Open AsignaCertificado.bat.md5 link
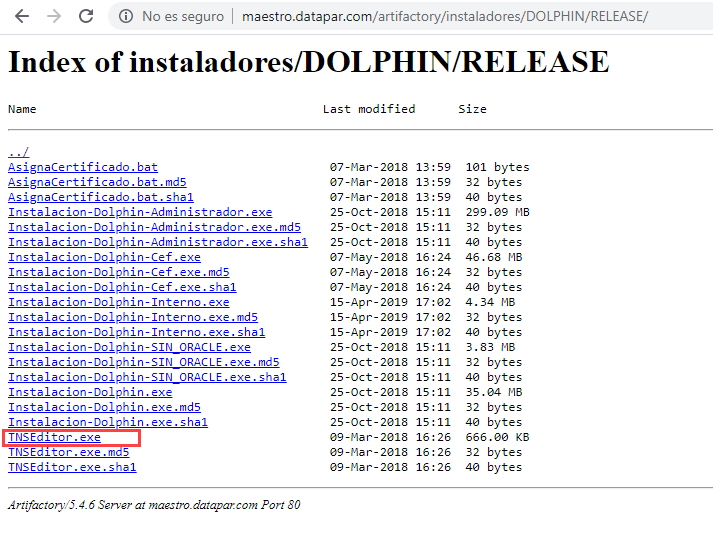Viewport: 713px width, 557px height. tap(97, 182)
